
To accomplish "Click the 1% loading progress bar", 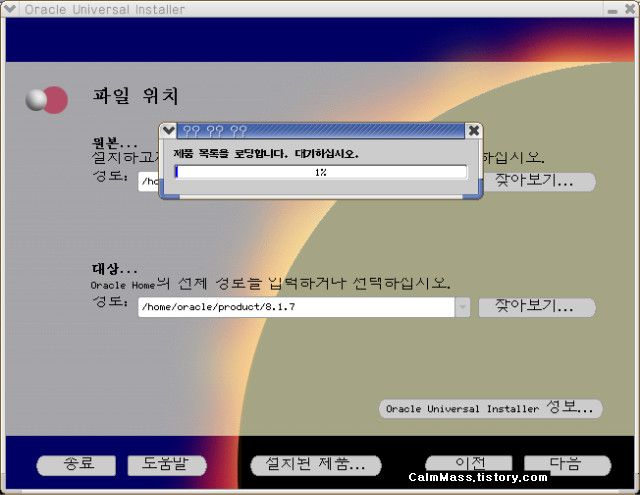I will pos(321,172).
